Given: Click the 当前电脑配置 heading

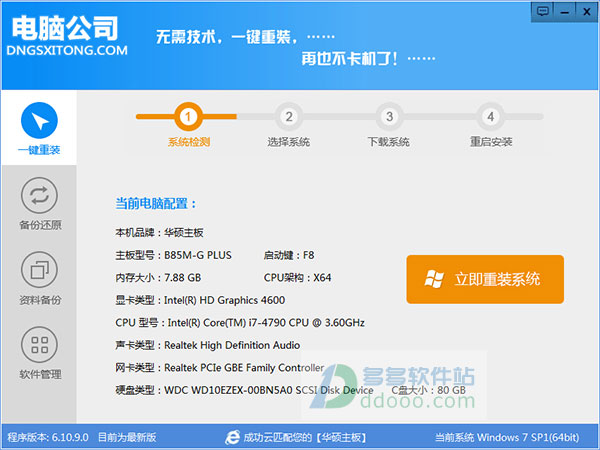Looking at the screenshot, I should point(156,204).
